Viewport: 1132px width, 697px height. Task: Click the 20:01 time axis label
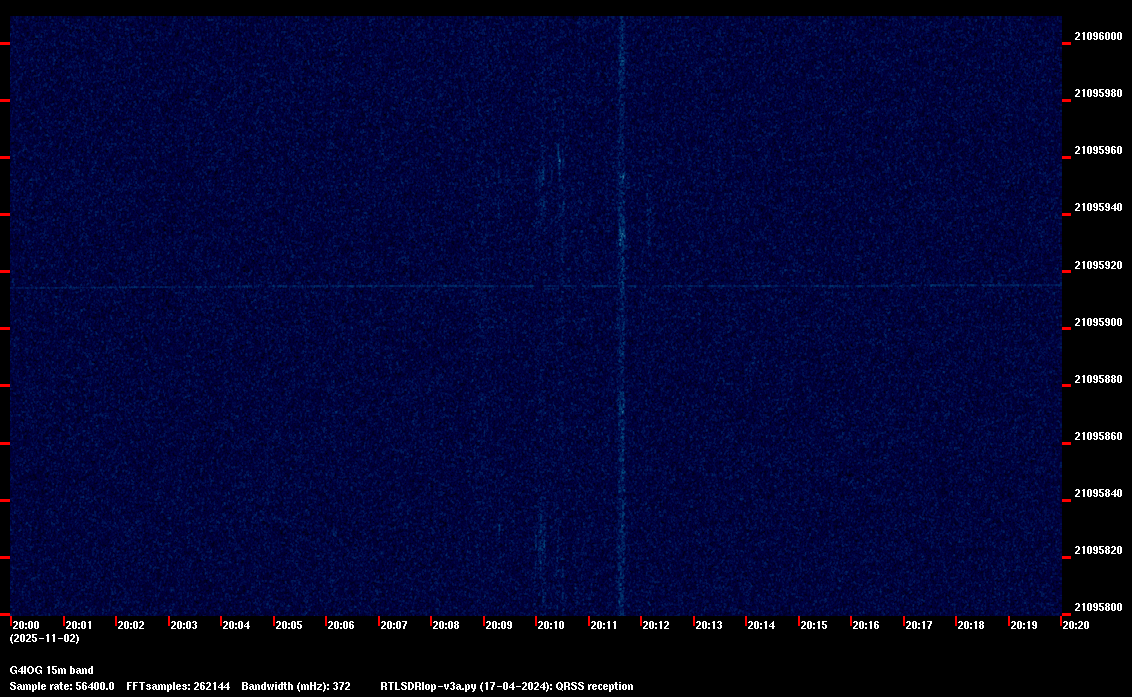coord(79,625)
